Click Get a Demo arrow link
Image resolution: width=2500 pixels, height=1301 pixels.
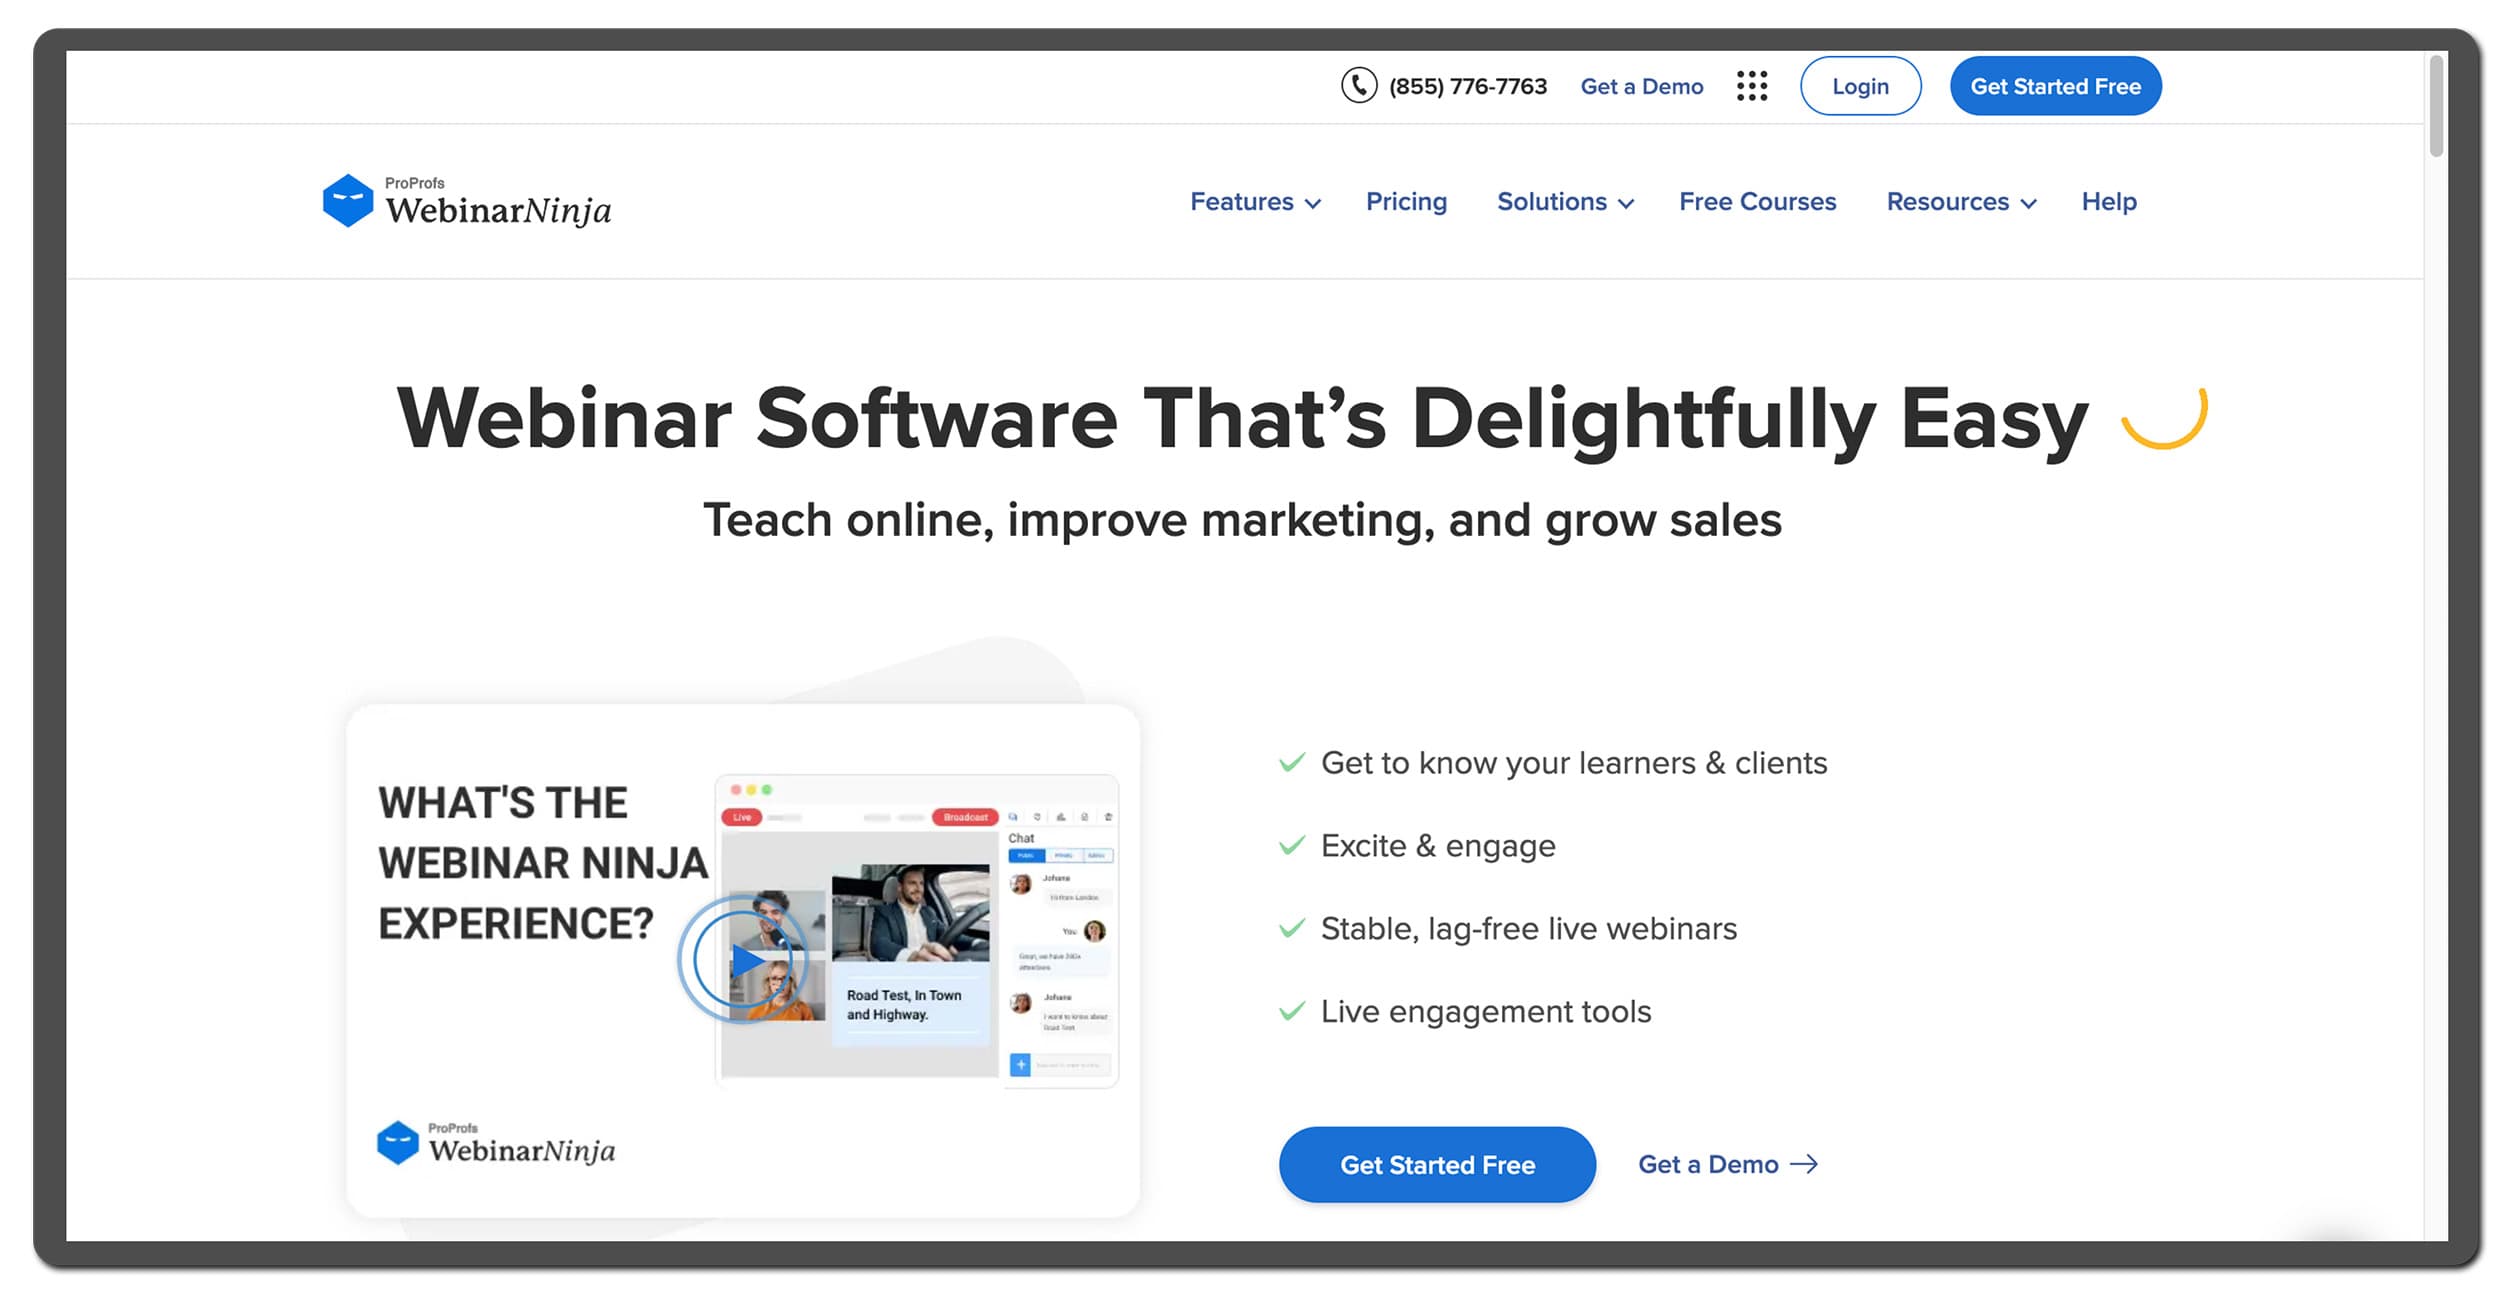[x=1725, y=1164]
